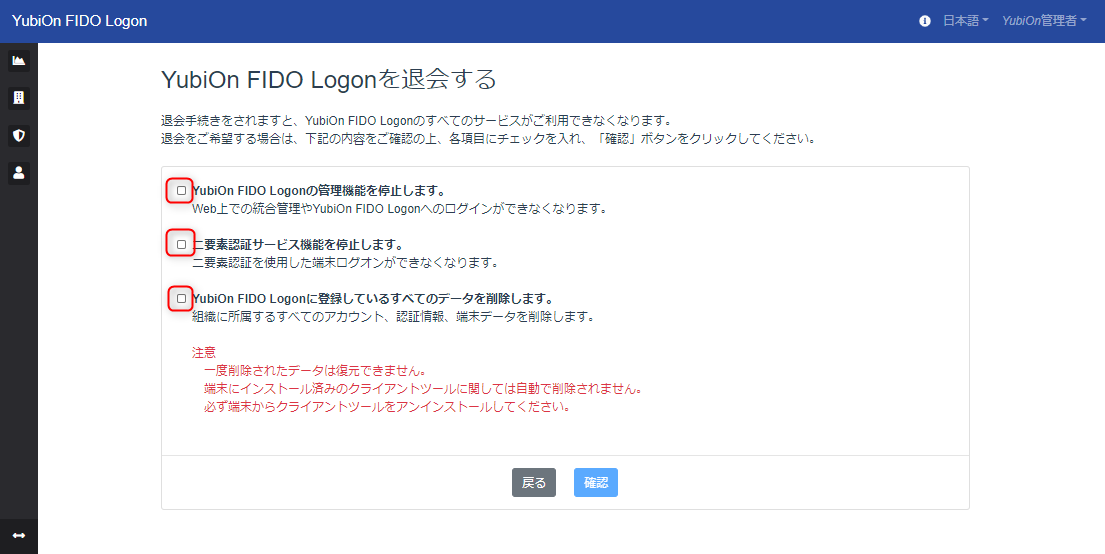Click text '必ず端末からクライアントツールをアンインストールしてください。'
1105x554 pixels.
coord(387,407)
